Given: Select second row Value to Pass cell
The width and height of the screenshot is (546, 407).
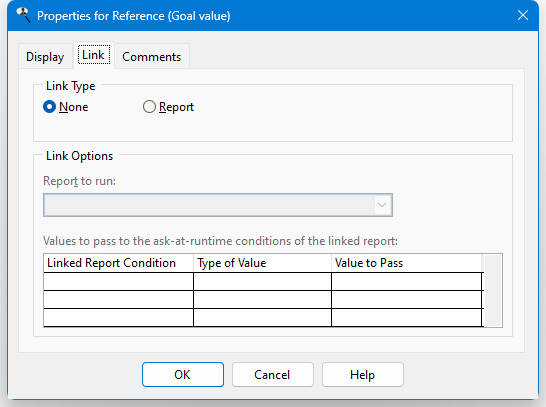Looking at the screenshot, I should coord(406,299).
